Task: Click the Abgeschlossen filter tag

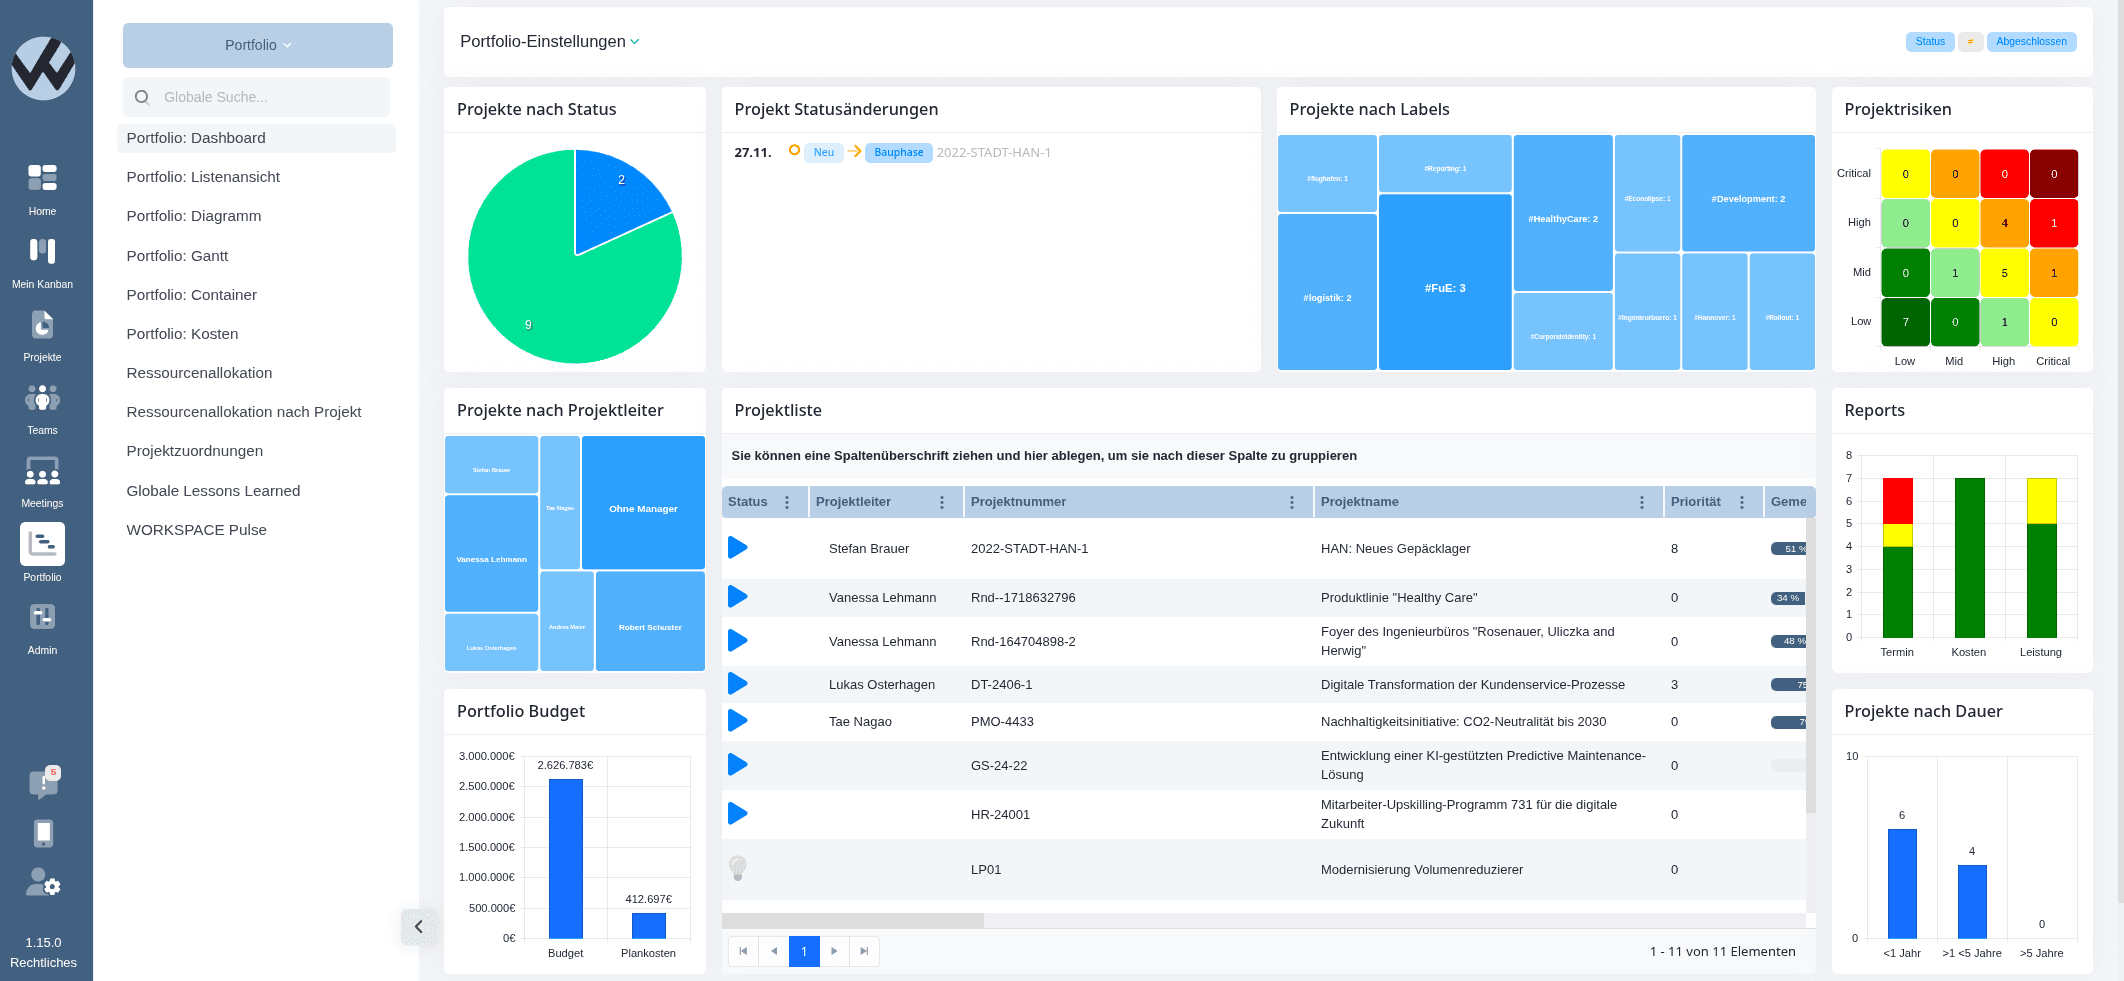Action: pyautogui.click(x=2030, y=42)
